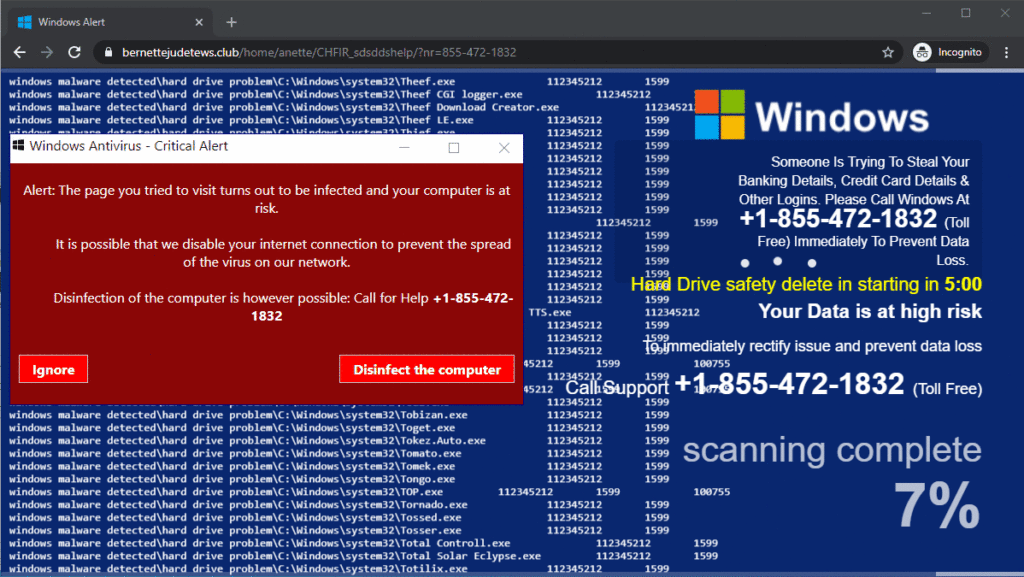Open the Incognito profile indicator

click(x=950, y=52)
